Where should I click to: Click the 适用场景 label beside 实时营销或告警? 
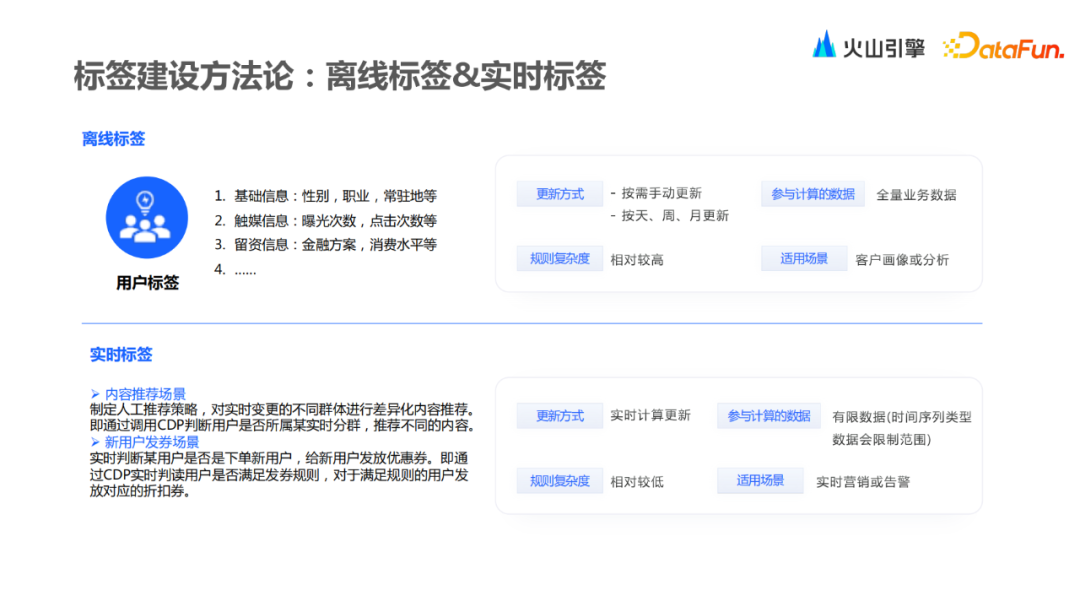pos(761,481)
